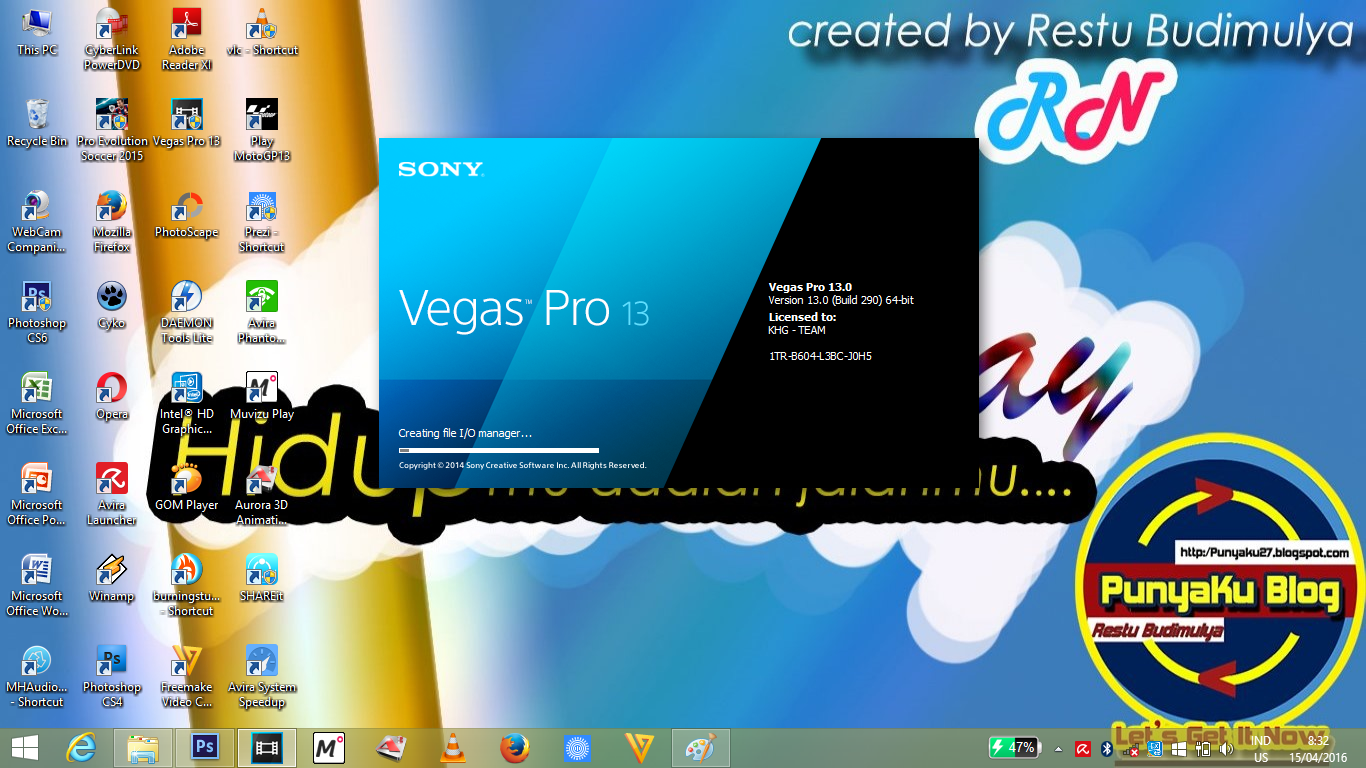Open Firefox from the taskbar

pos(515,748)
